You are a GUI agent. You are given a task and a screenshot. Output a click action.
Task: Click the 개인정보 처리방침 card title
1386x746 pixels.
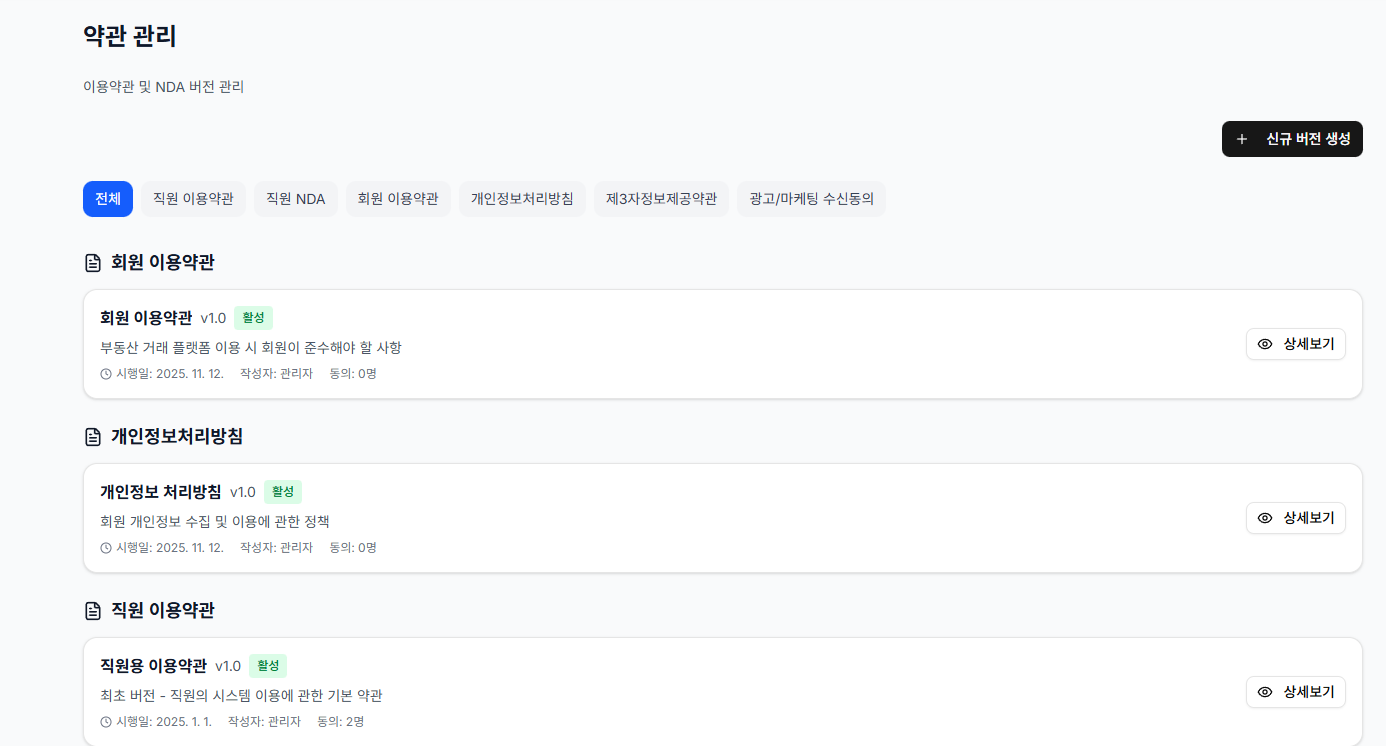click(x=161, y=492)
